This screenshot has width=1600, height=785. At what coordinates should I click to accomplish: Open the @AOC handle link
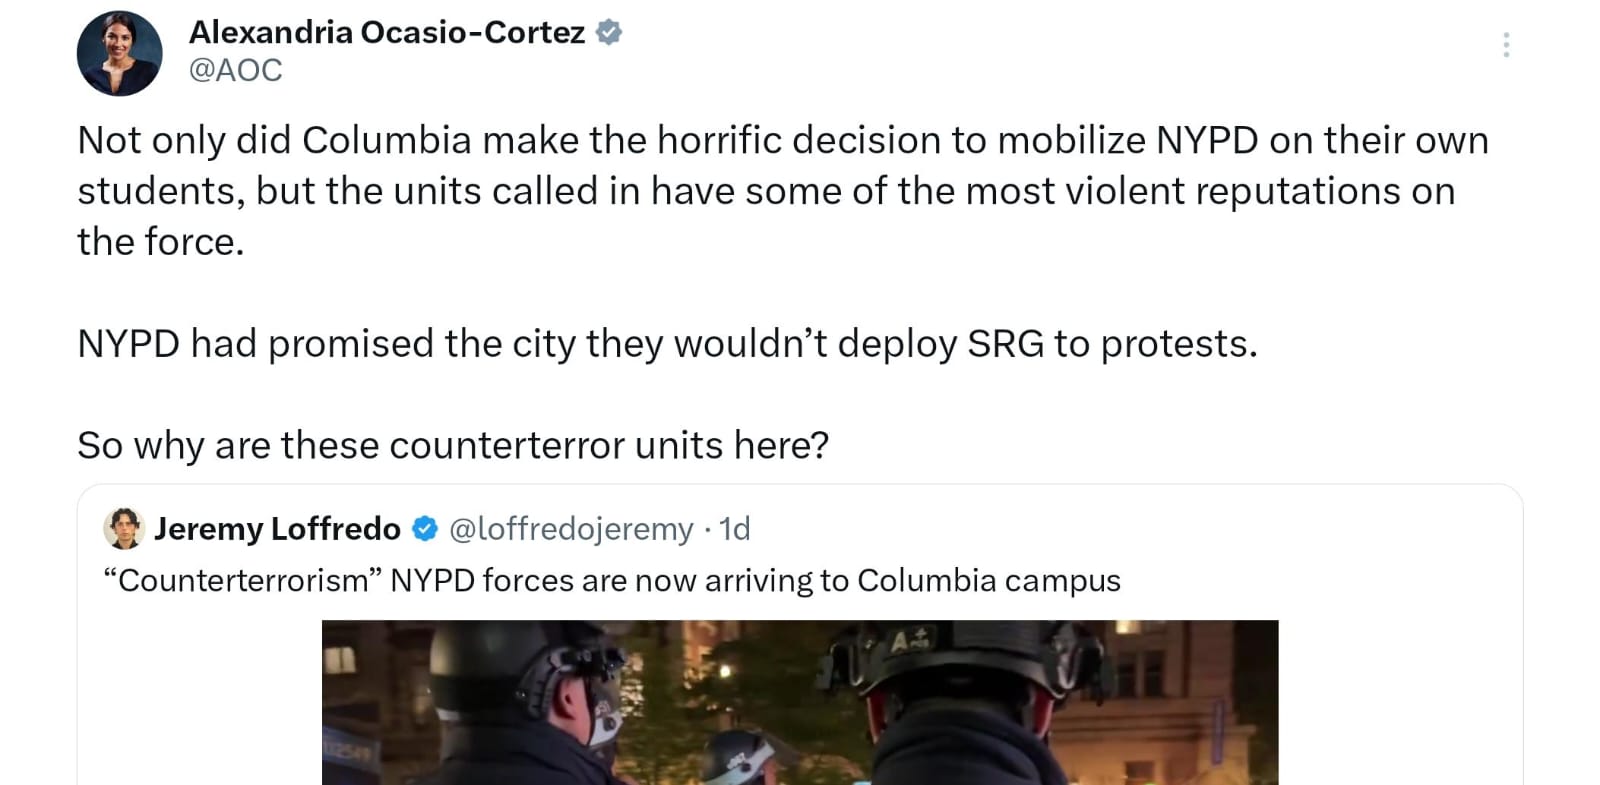tap(236, 70)
